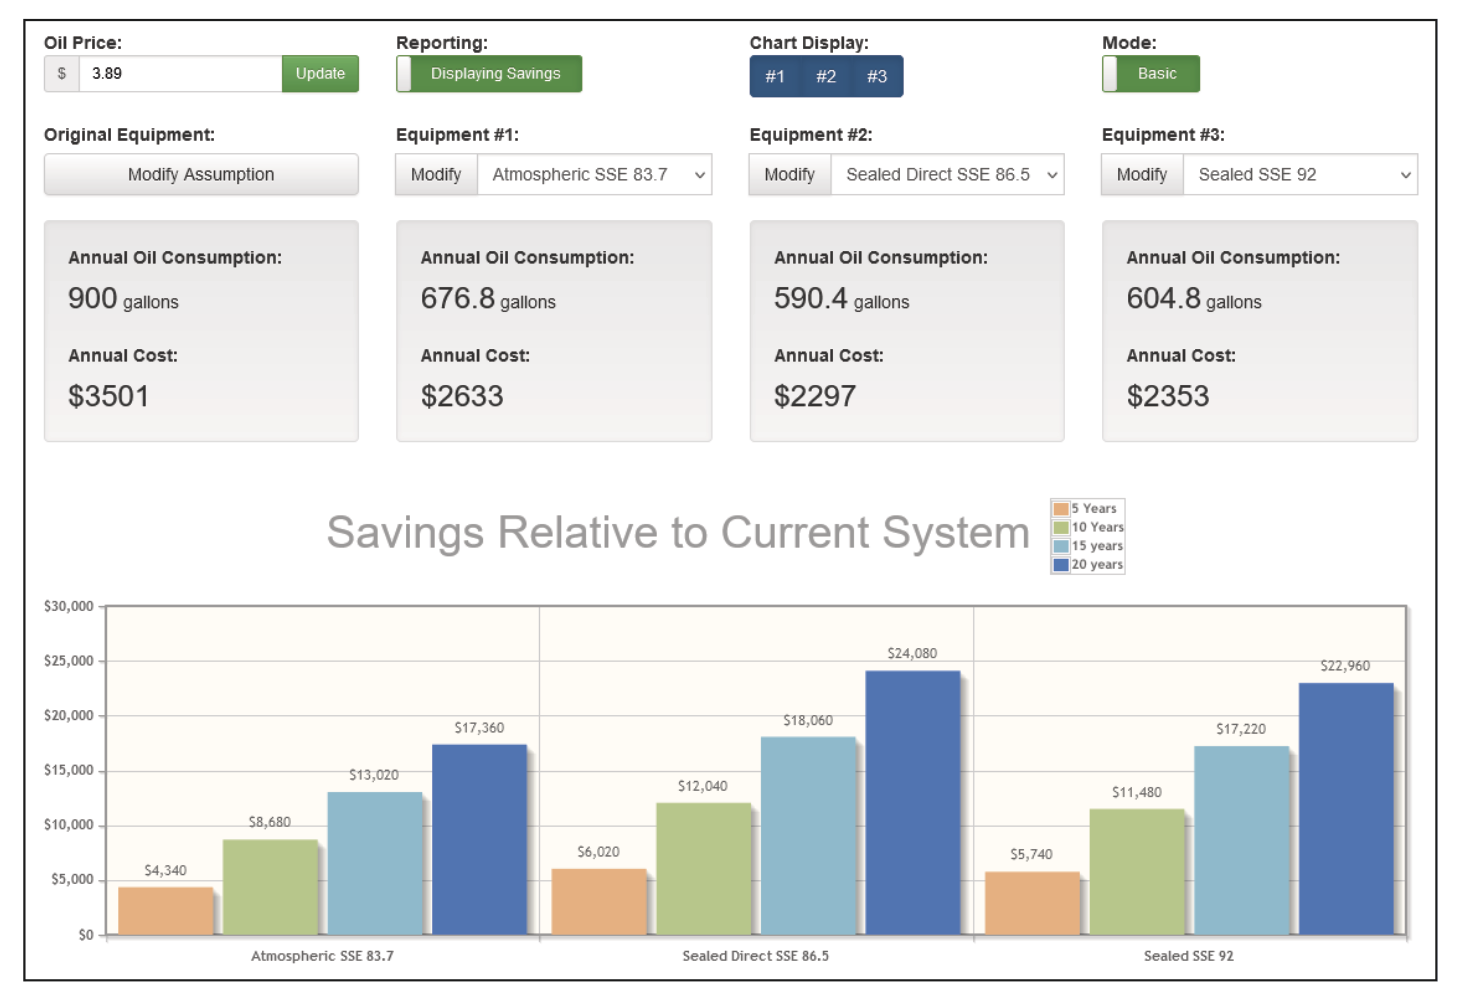1460x1002 pixels.
Task: Toggle the Displaying Savings reporting switch
Action: (489, 74)
